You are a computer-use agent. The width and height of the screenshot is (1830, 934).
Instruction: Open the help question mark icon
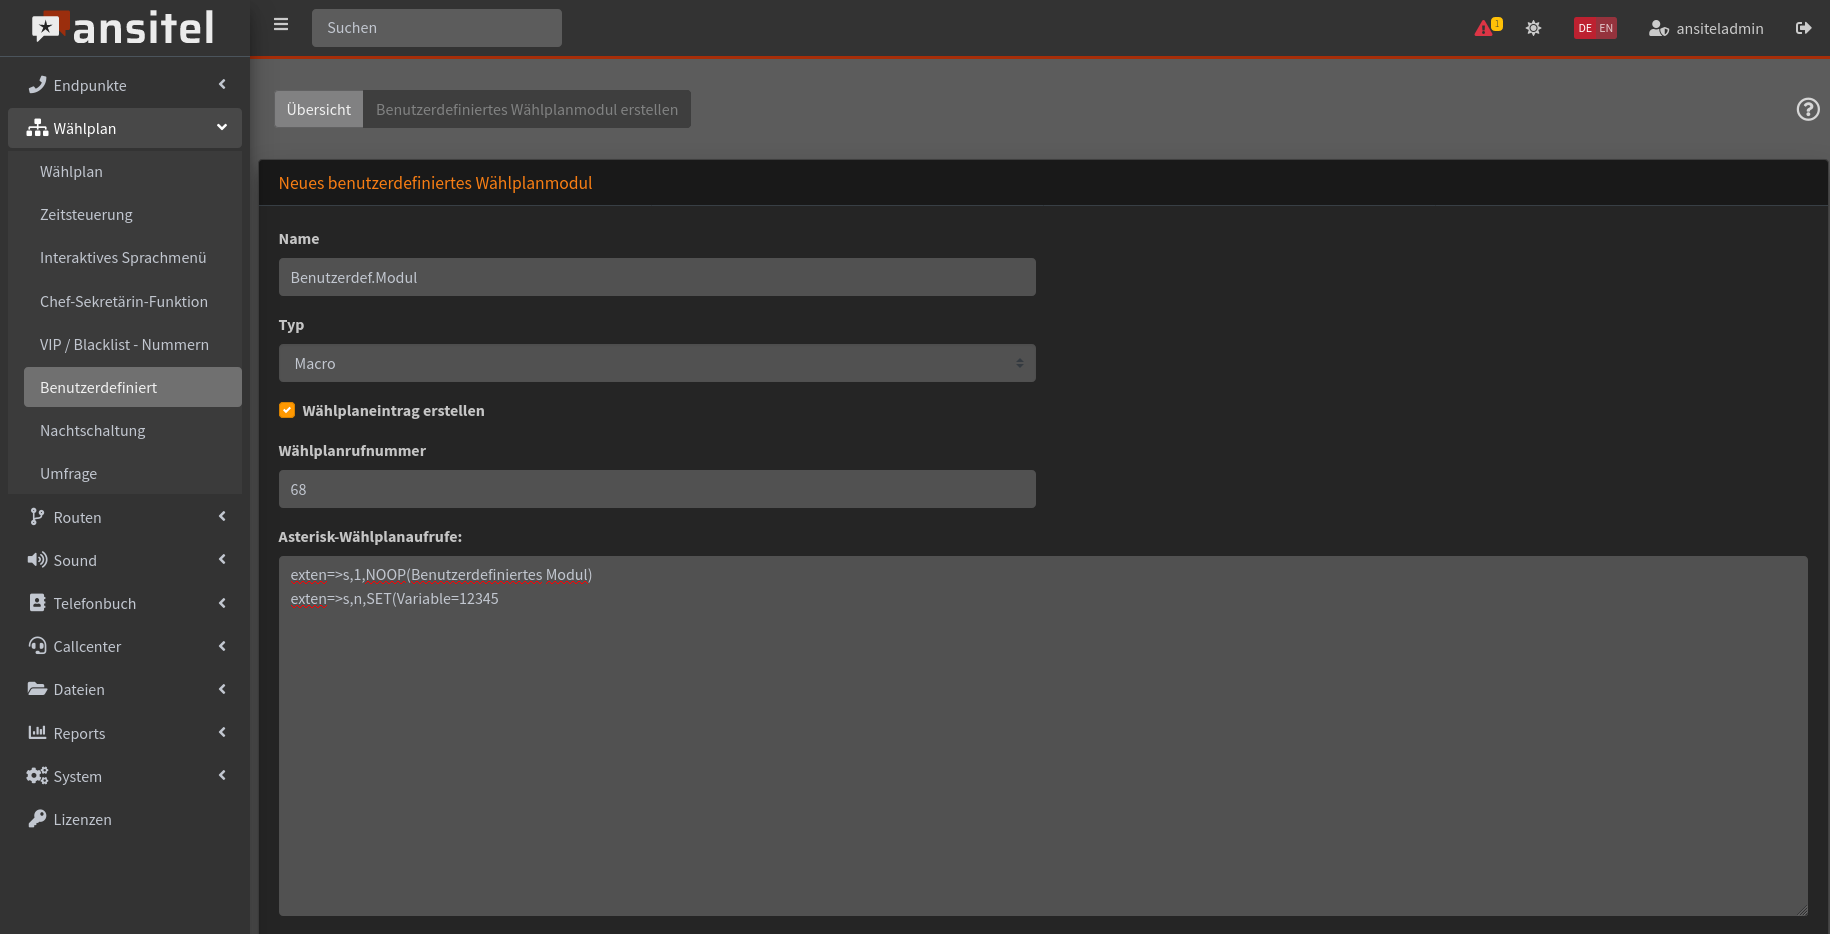click(1807, 109)
